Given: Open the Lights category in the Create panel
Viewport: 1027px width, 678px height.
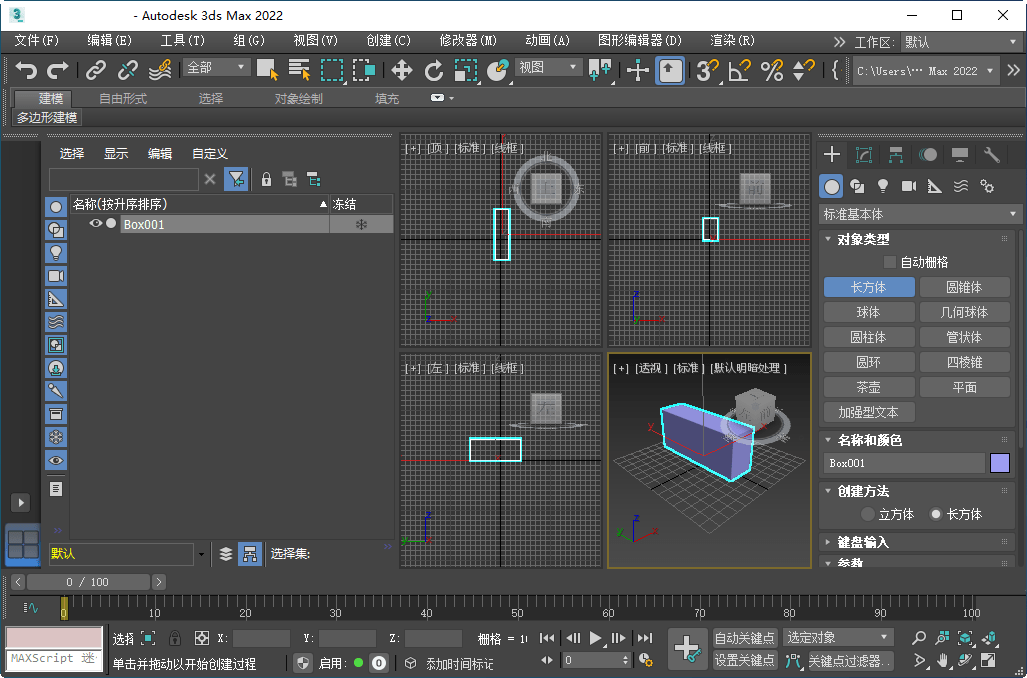Looking at the screenshot, I should pos(884,186).
